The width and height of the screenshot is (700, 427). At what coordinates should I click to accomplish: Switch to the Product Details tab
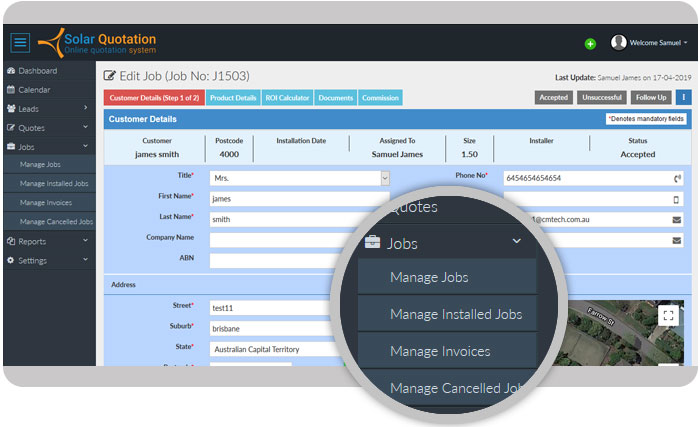click(233, 97)
